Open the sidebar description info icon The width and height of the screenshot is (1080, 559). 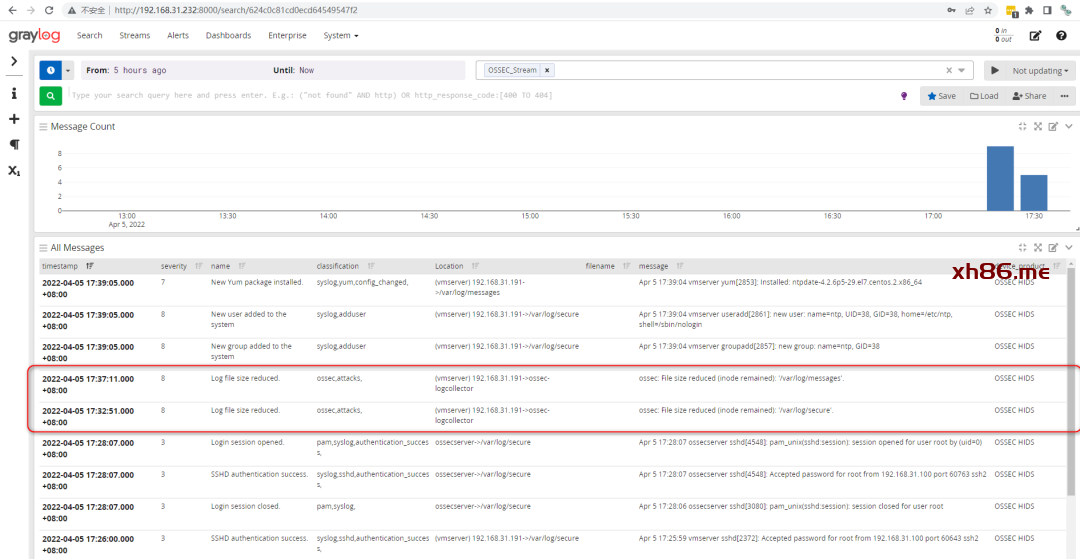[14, 93]
